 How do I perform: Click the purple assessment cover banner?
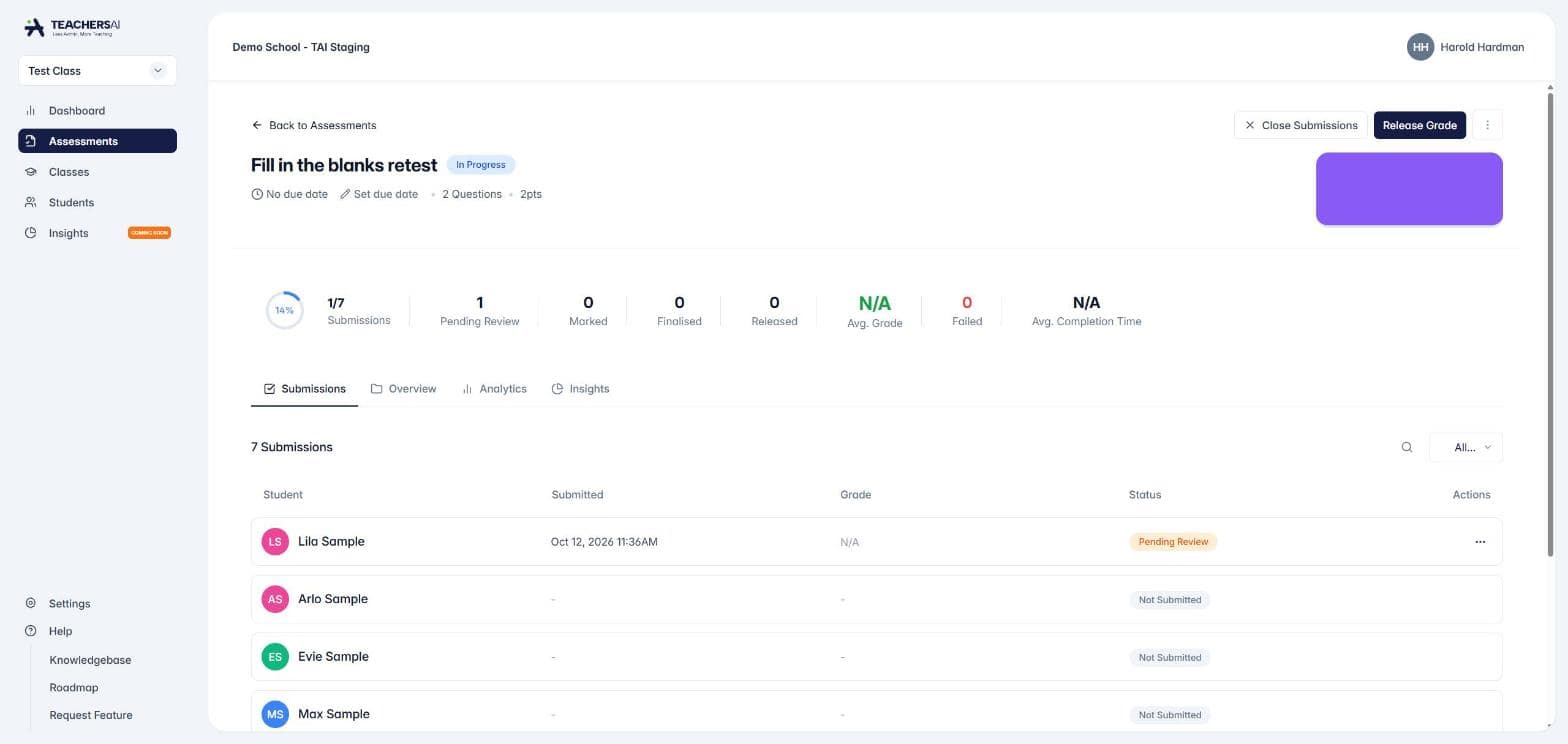point(1409,188)
